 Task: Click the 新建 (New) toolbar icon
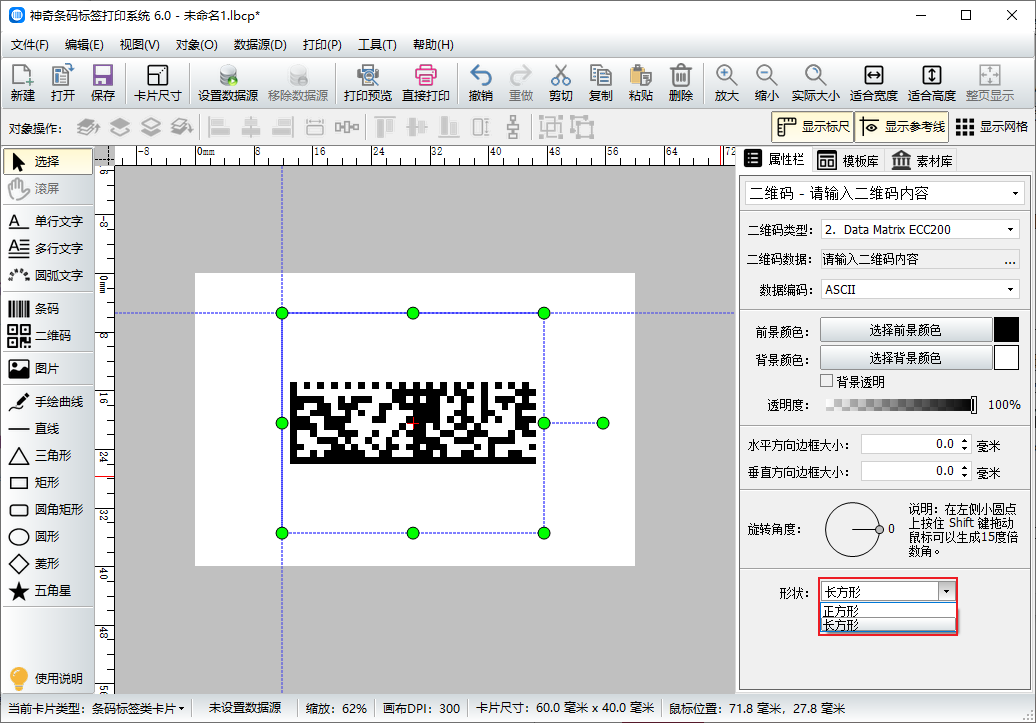point(22,83)
